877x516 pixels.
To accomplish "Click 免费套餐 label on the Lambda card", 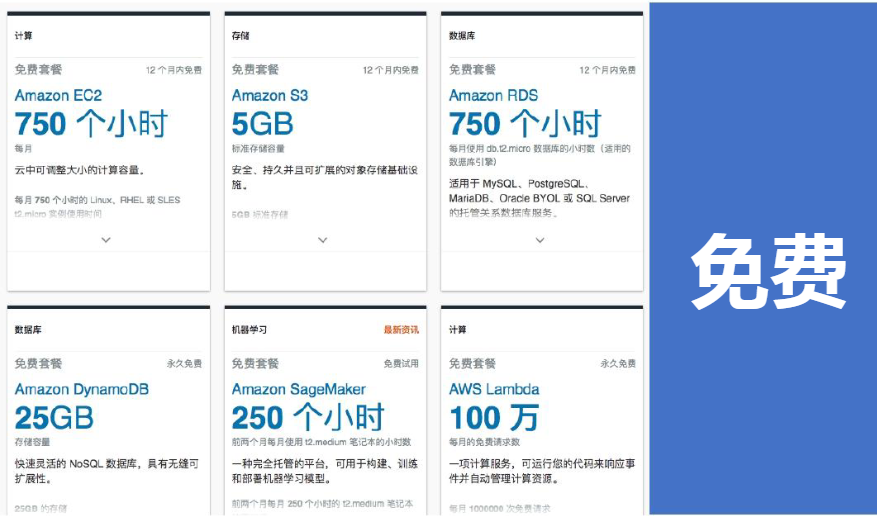I will pyautogui.click(x=472, y=364).
